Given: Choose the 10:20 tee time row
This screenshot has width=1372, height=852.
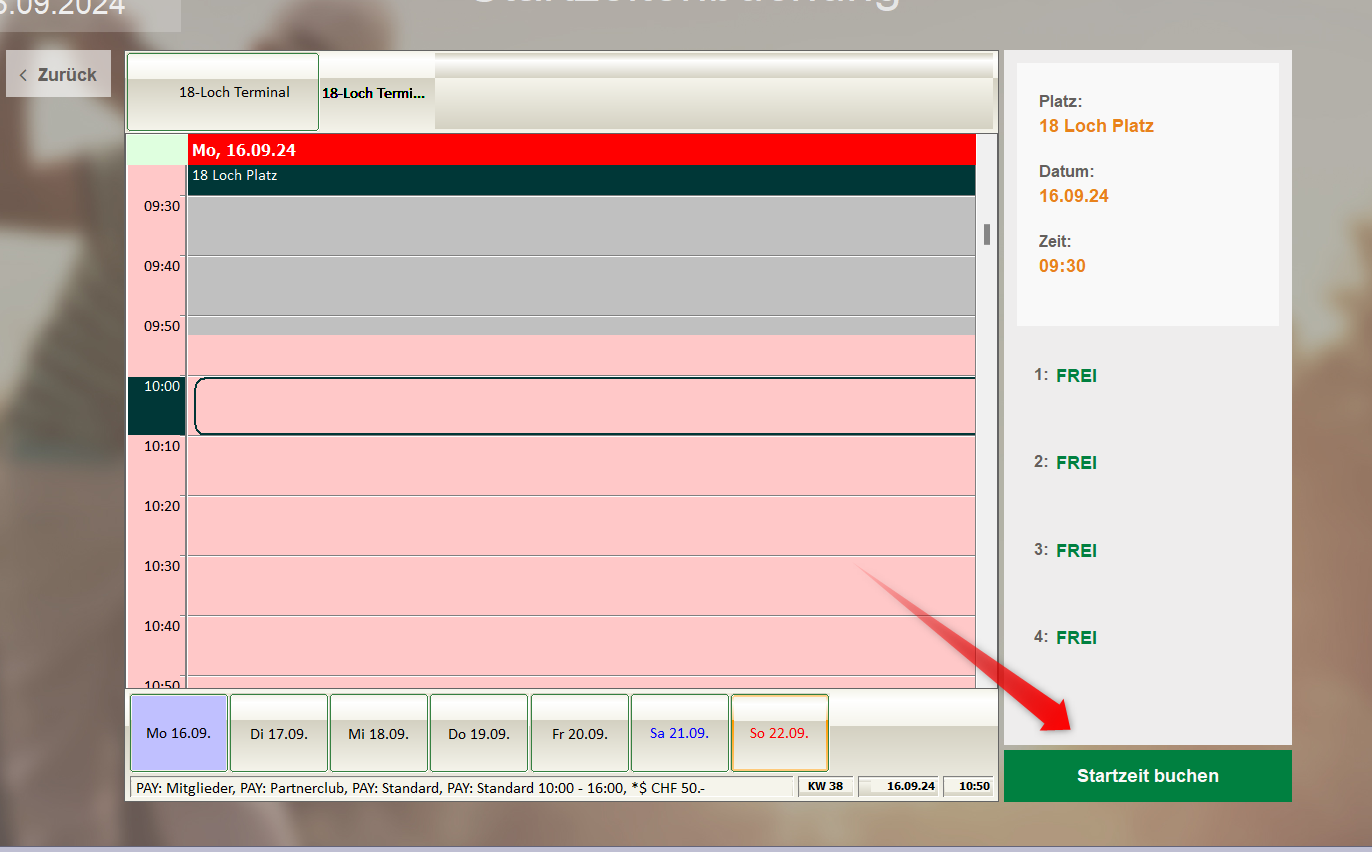Looking at the screenshot, I should [x=580, y=526].
